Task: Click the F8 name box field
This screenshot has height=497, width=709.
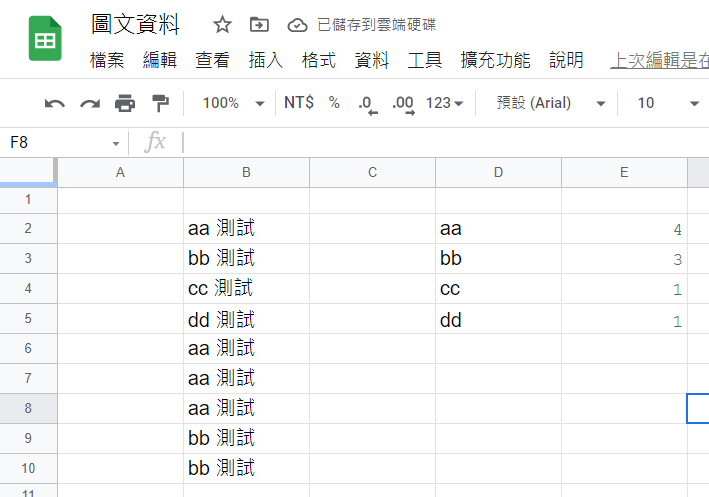Action: pyautogui.click(x=65, y=142)
